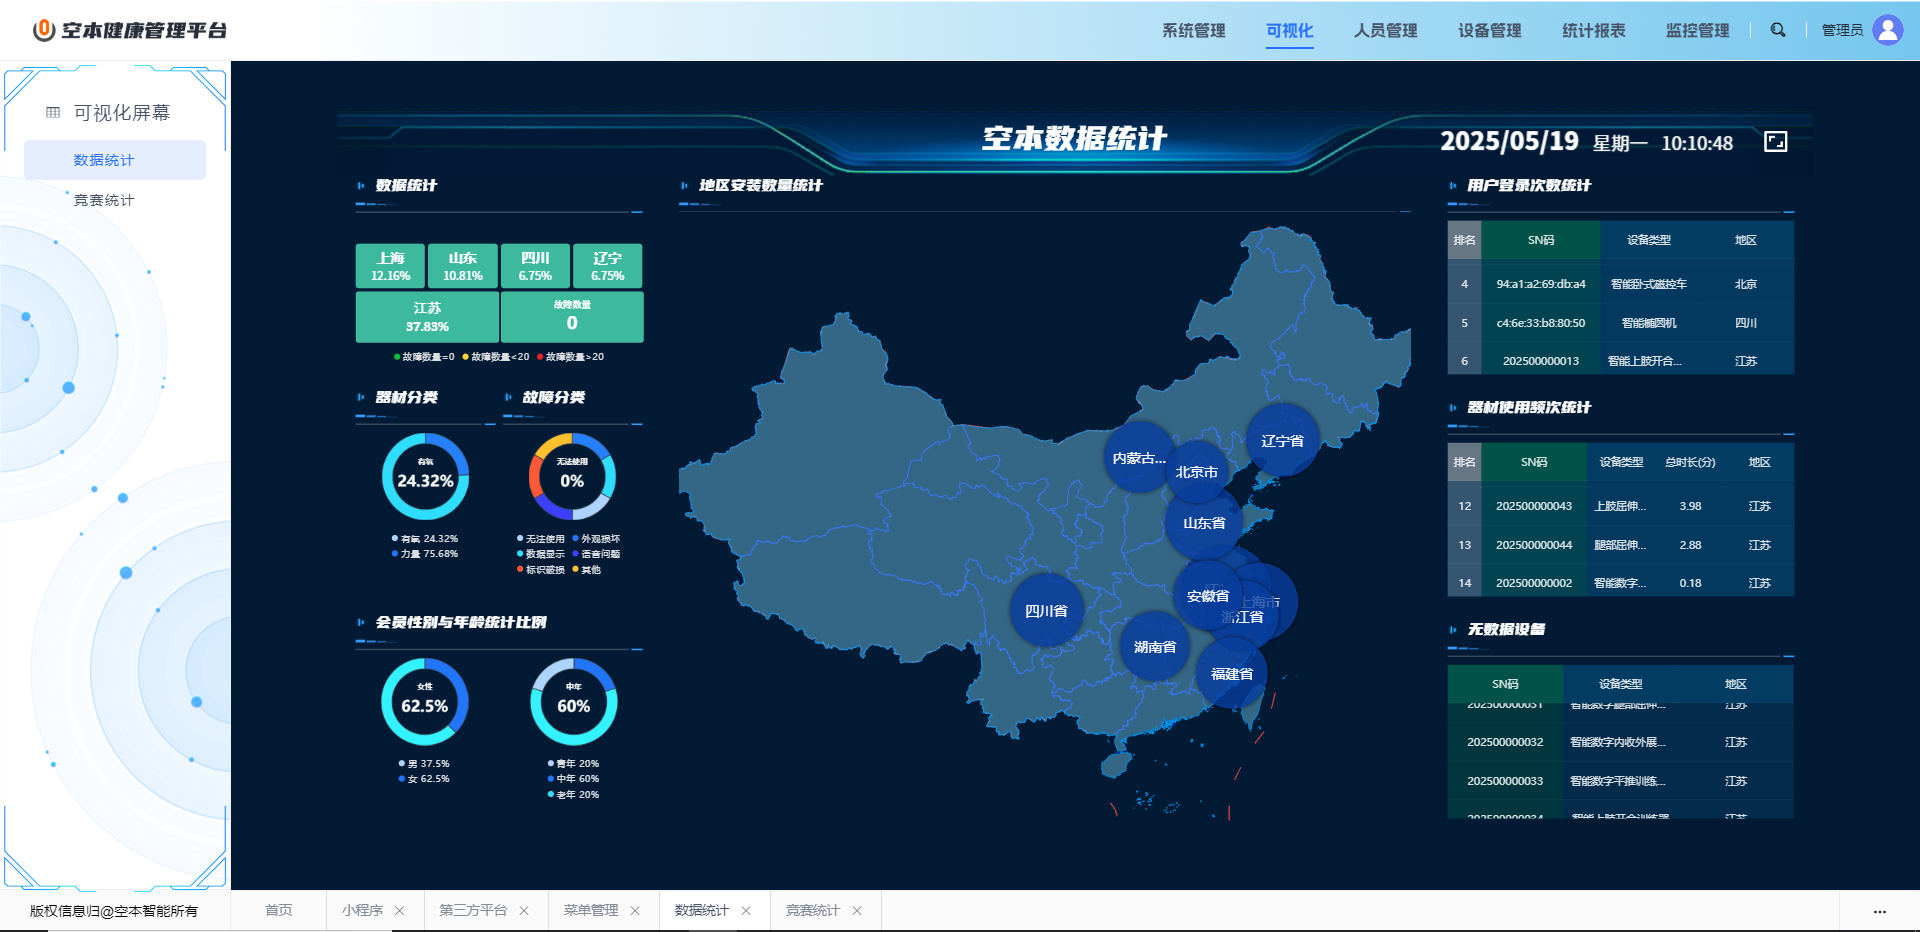Screen dimensions: 1920x932
Task: Toggle 故障数量=0 legend item
Action: point(427,357)
